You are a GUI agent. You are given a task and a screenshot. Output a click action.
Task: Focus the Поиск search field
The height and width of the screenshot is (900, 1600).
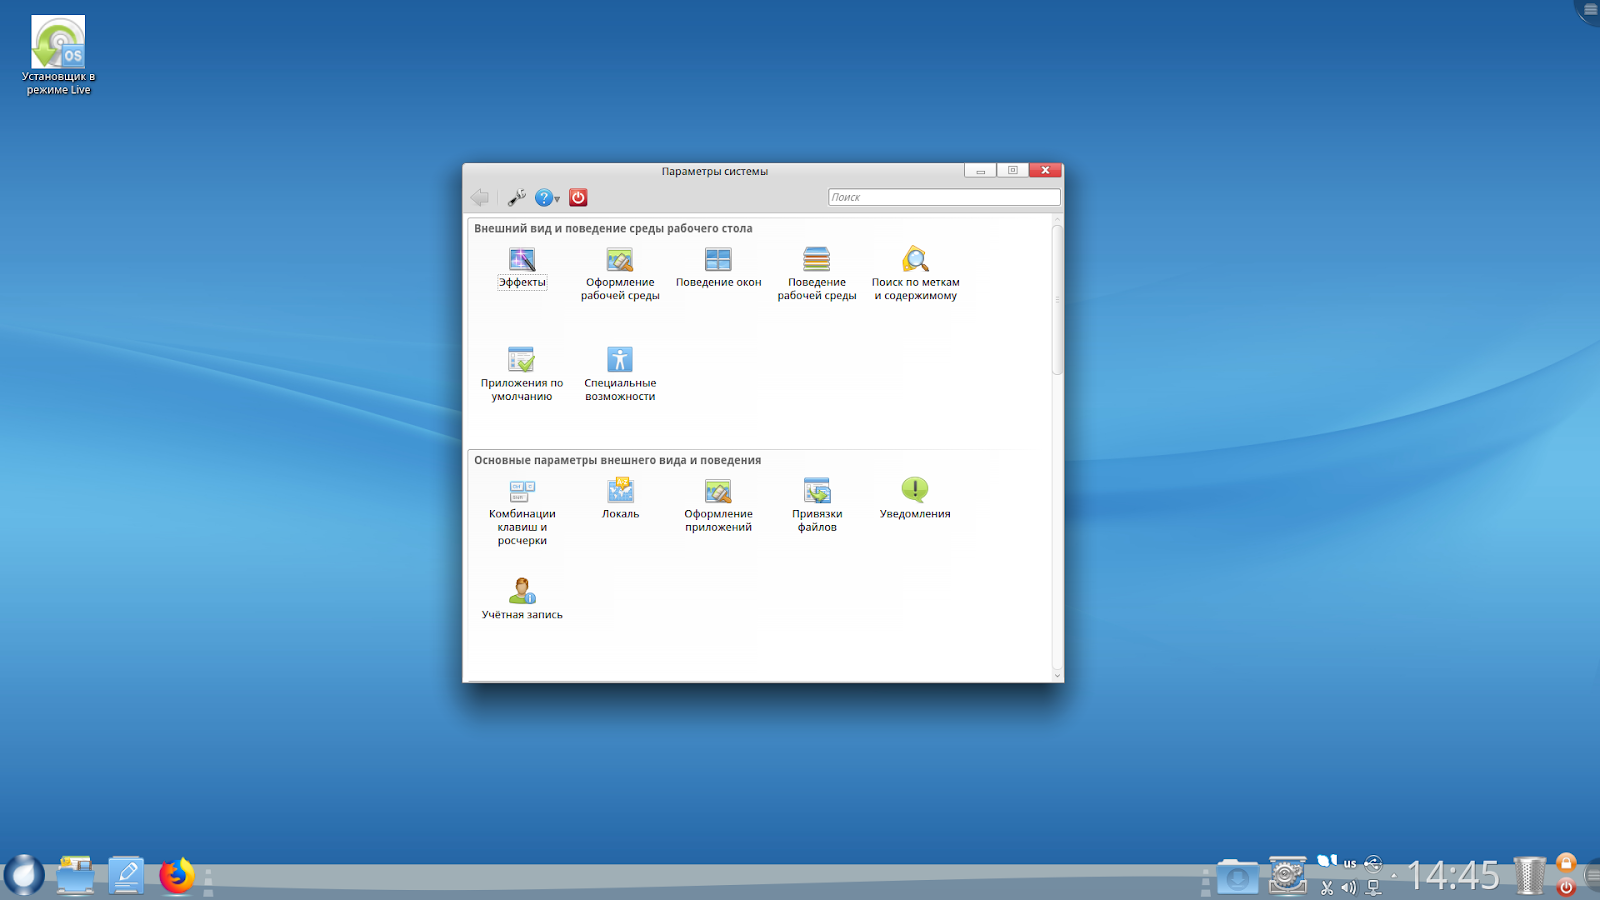pos(944,197)
